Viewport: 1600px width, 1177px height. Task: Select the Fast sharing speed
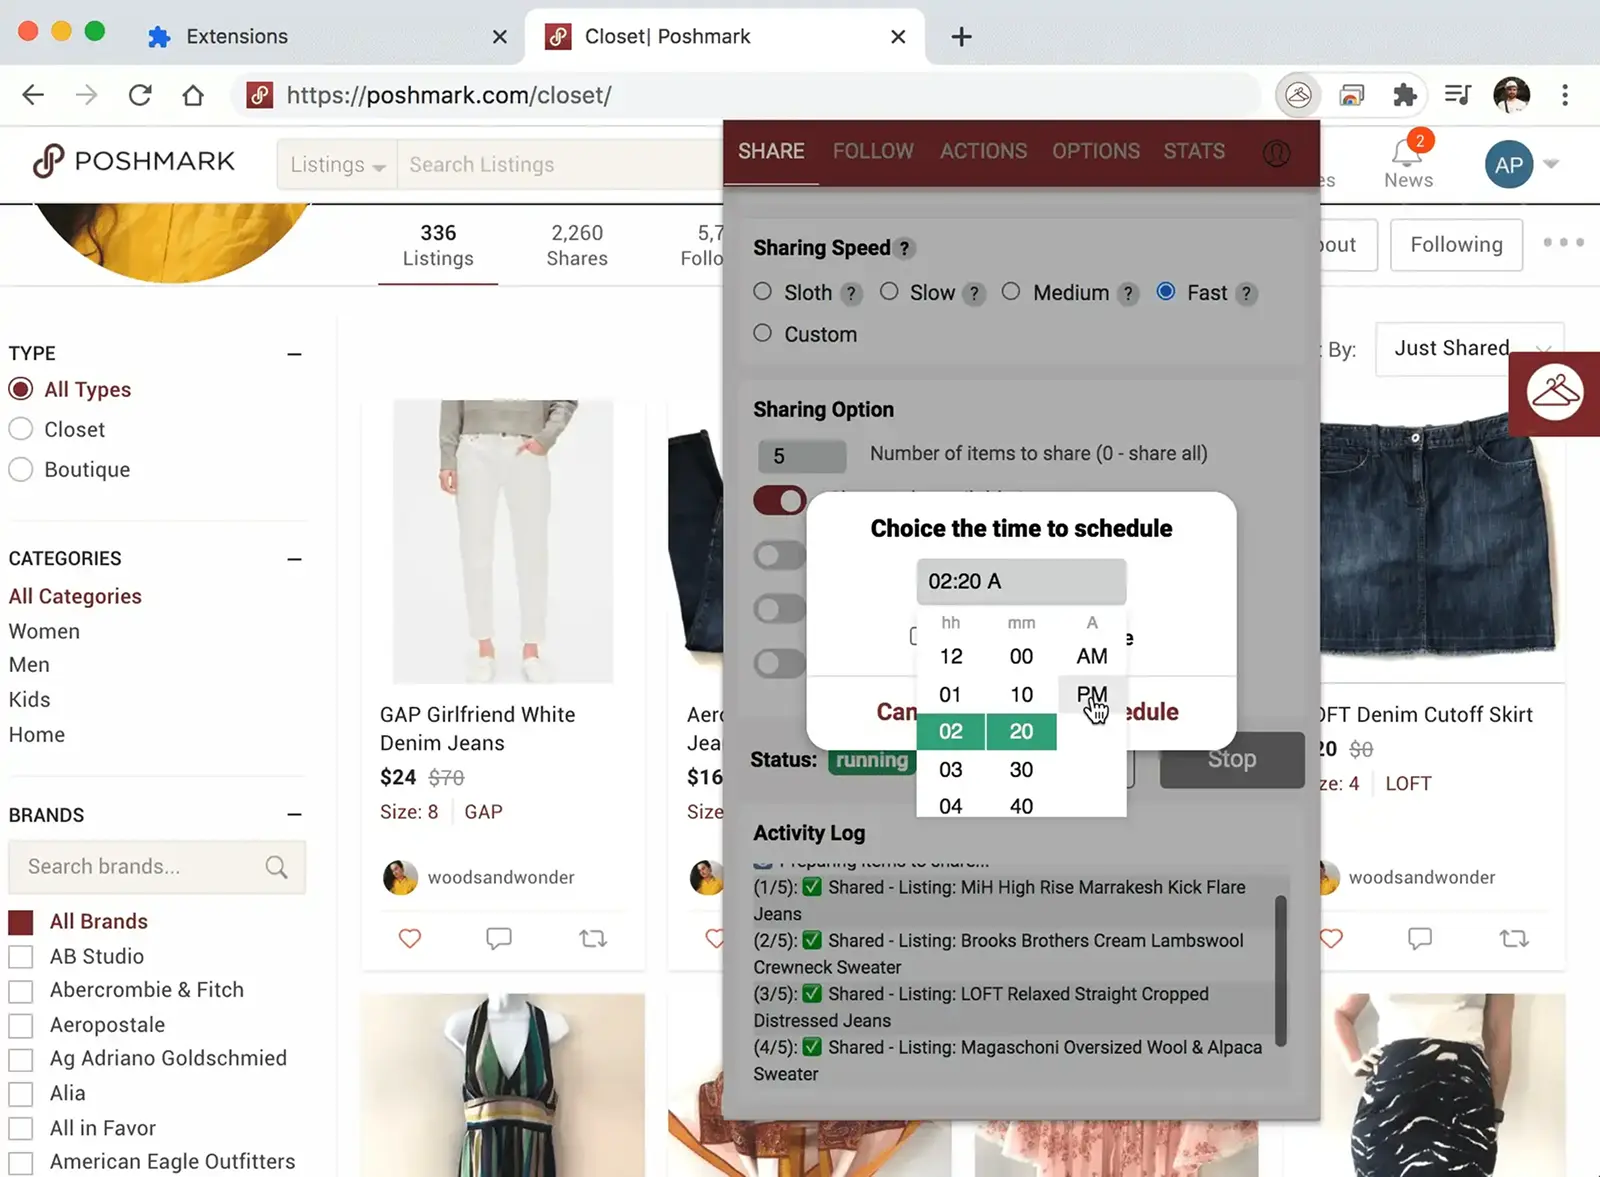[x=1165, y=291]
